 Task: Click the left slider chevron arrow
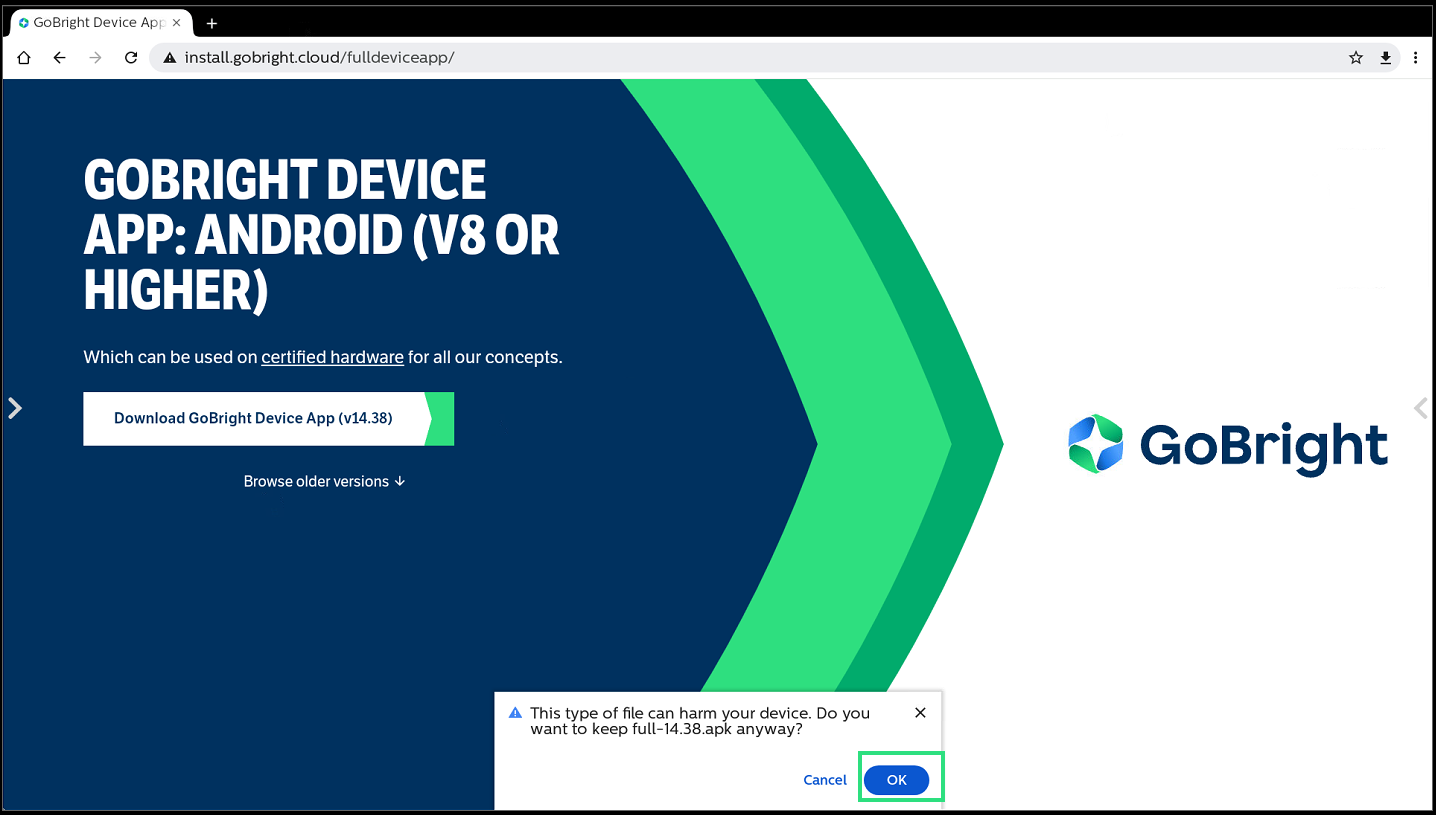click(x=15, y=408)
